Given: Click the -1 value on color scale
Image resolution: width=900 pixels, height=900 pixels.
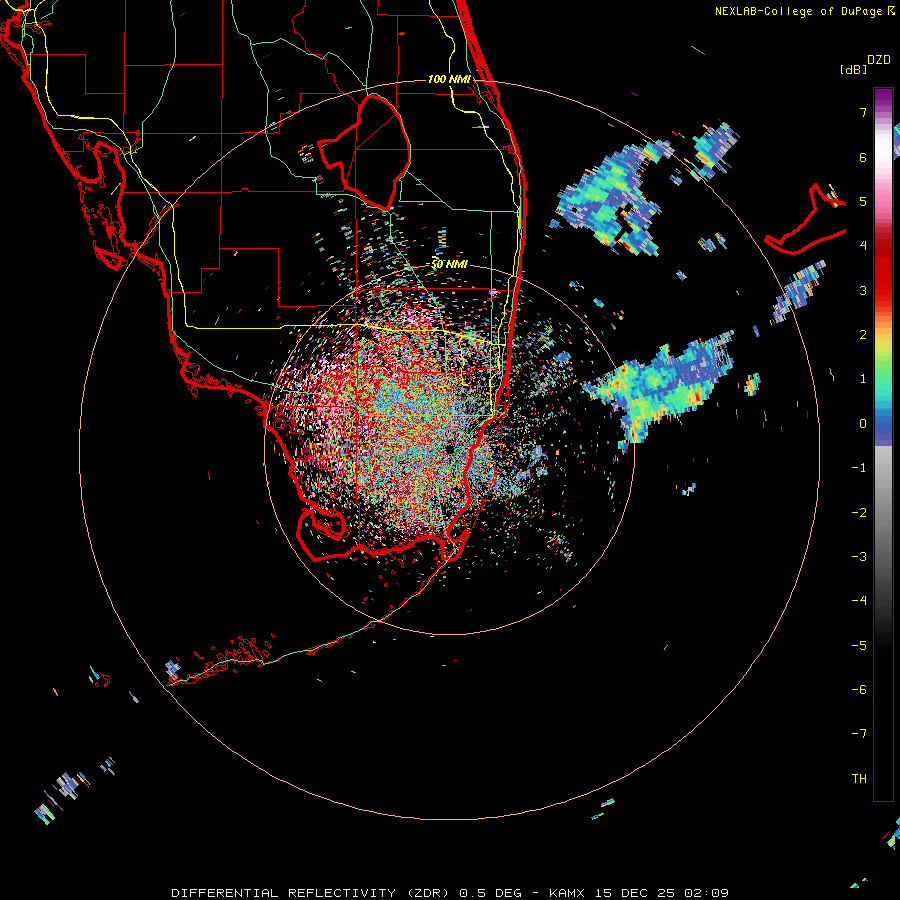Looking at the screenshot, I should (859, 468).
